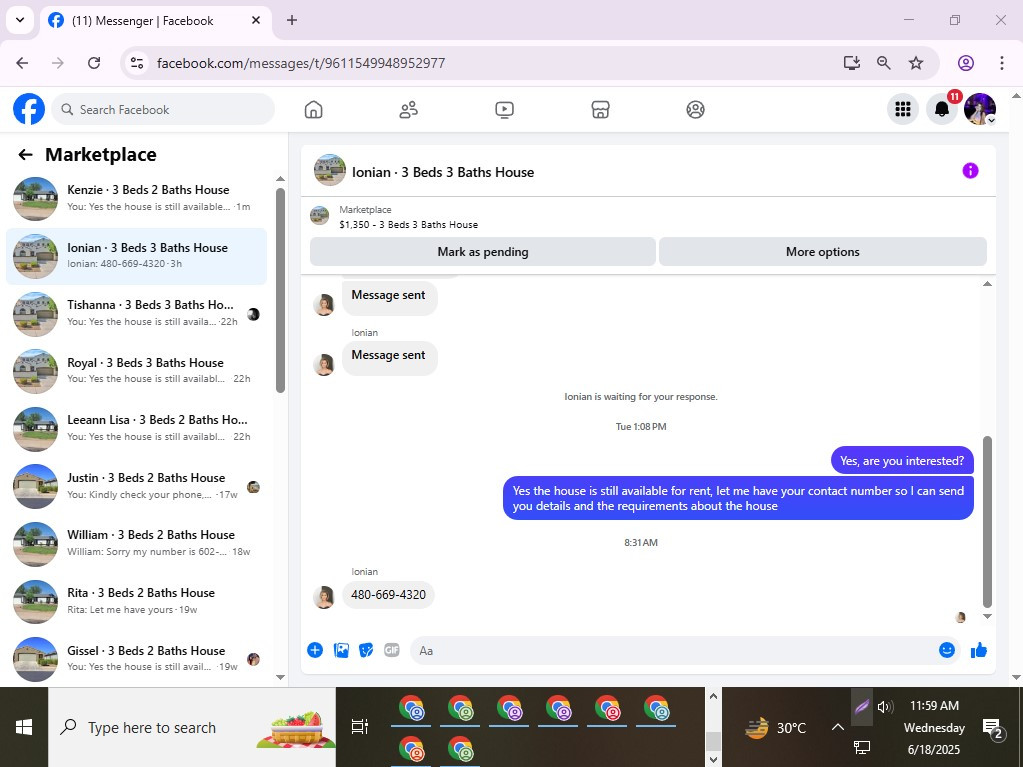Image resolution: width=1023 pixels, height=767 pixels.
Task: Click the More options button
Action: tap(823, 252)
